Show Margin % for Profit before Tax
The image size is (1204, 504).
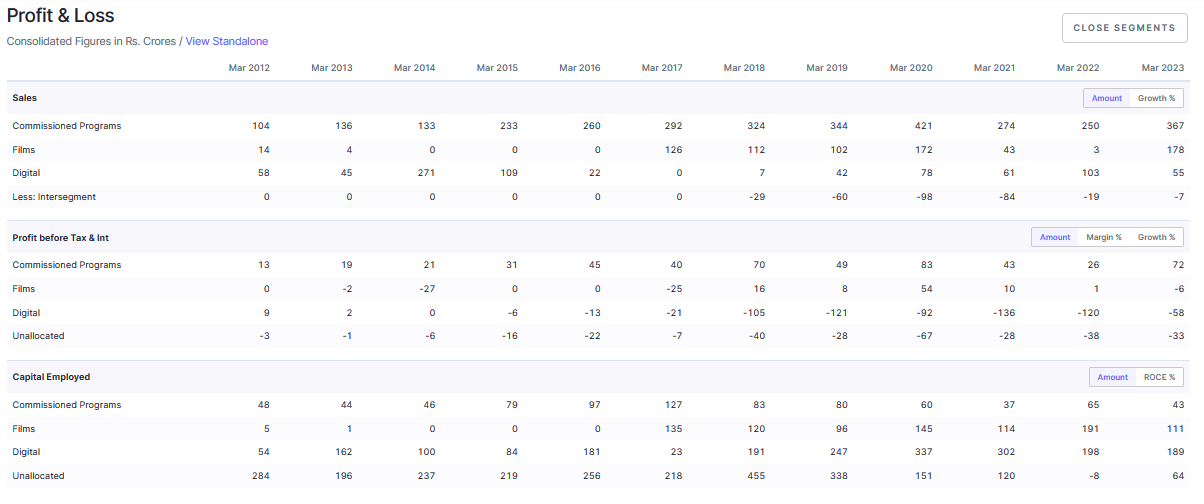pos(1104,237)
